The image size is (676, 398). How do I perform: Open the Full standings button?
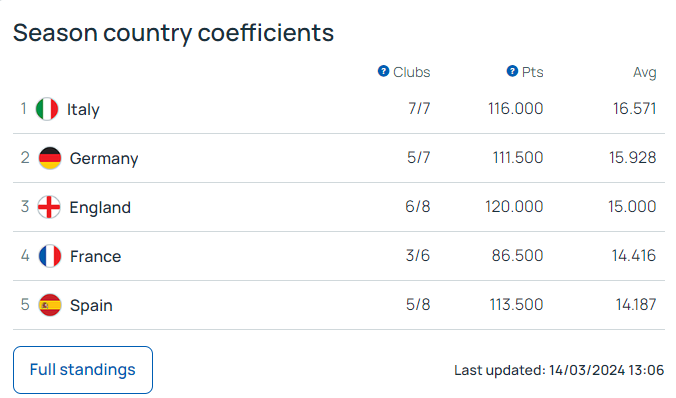tap(83, 370)
